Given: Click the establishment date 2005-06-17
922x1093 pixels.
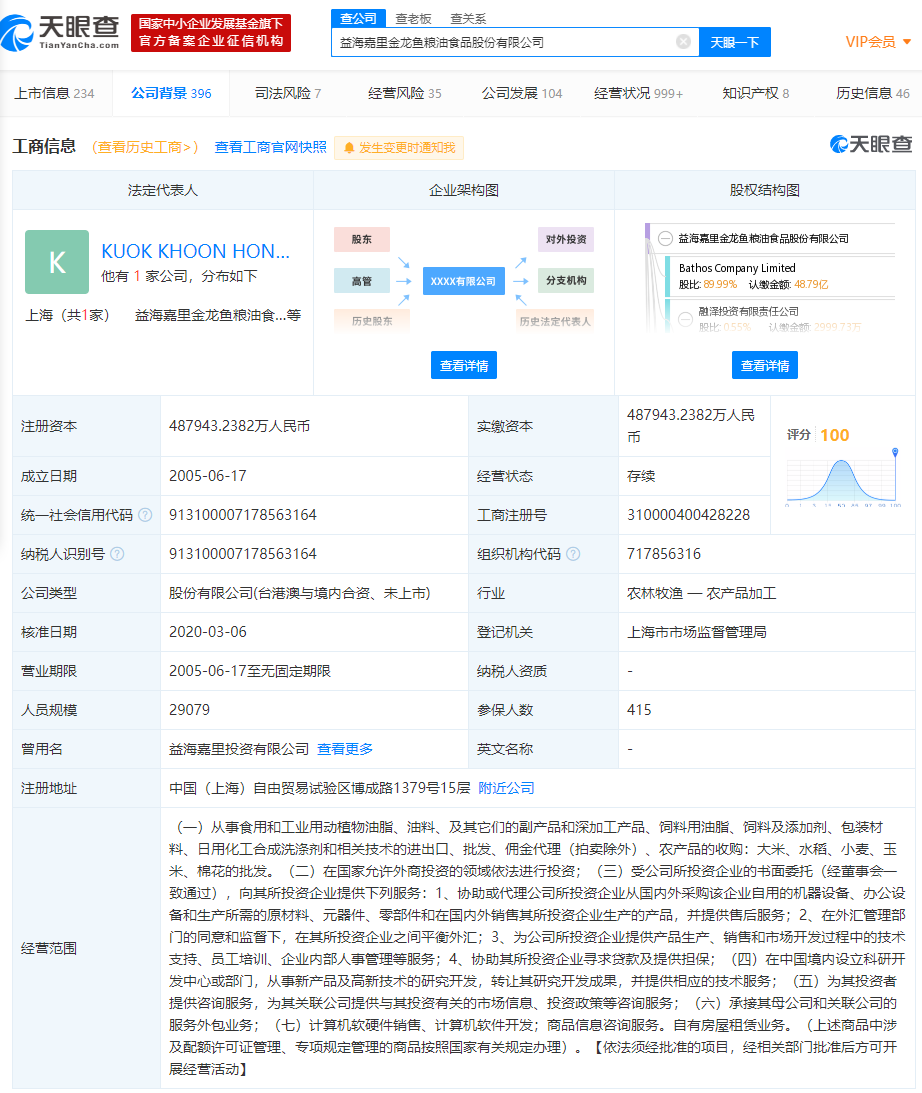Looking at the screenshot, I should coord(208,476).
